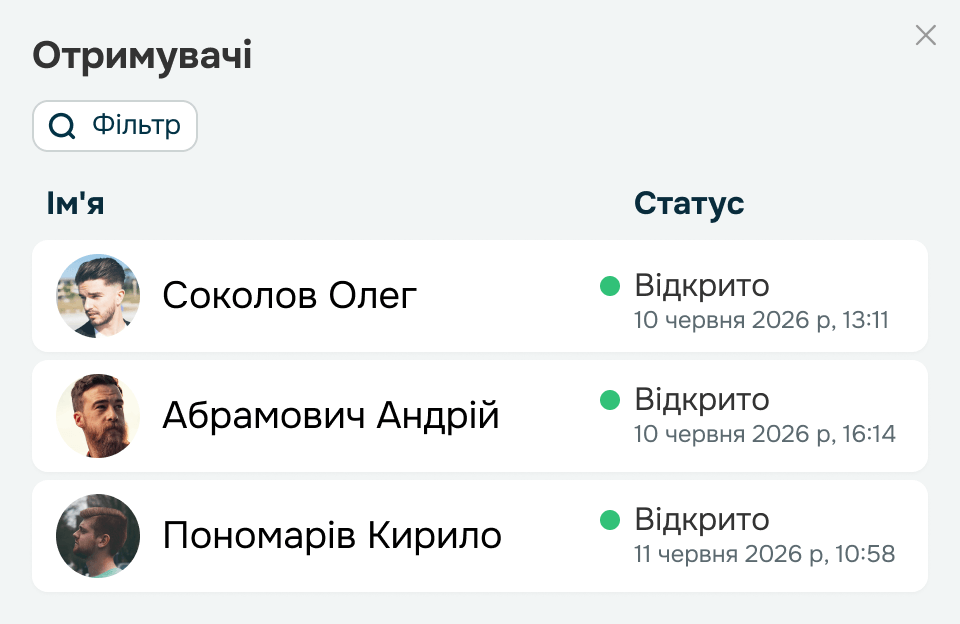Click the timestamp 11 червня 2026 р, 10:58
Image resolution: width=960 pixels, height=624 pixels.
coord(765,554)
